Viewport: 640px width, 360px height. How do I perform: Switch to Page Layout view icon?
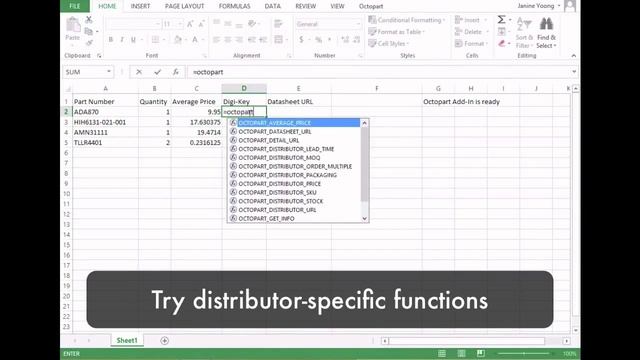(461, 353)
